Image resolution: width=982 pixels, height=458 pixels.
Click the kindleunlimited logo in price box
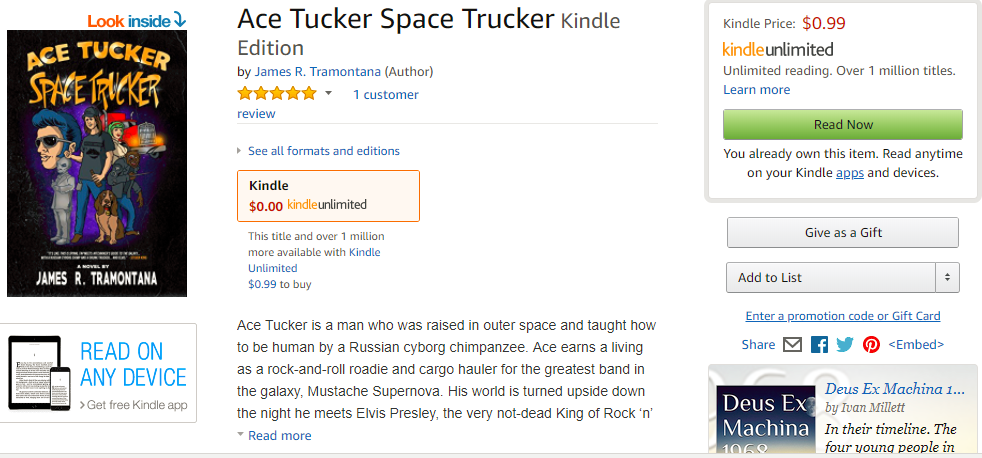(x=778, y=49)
